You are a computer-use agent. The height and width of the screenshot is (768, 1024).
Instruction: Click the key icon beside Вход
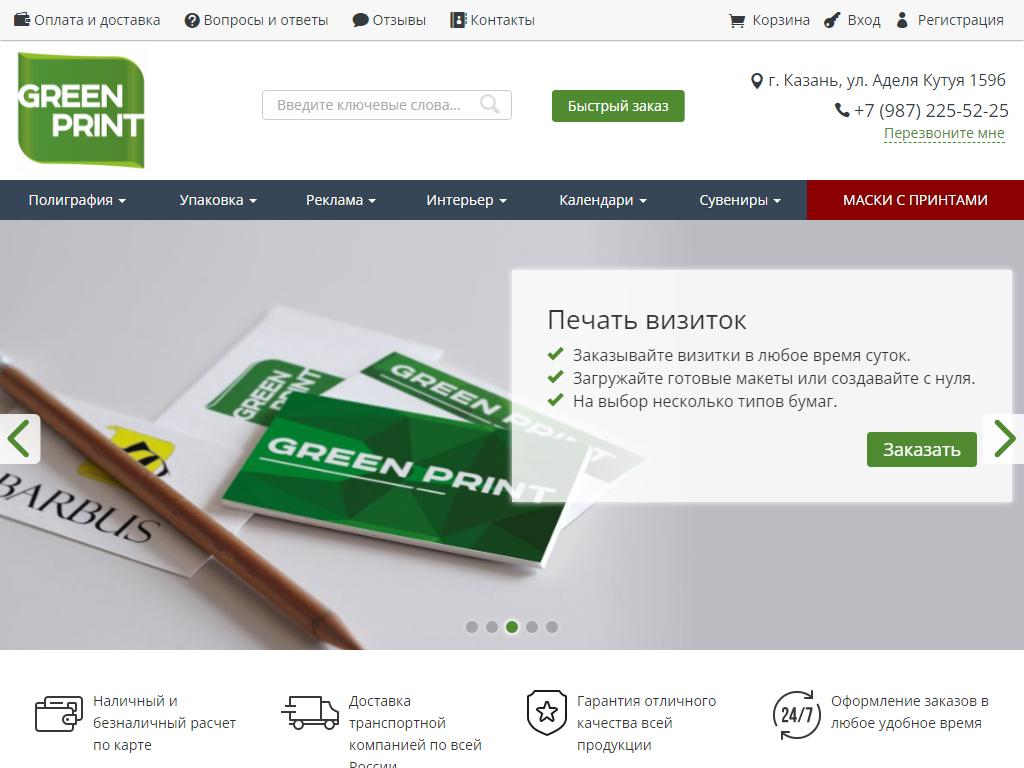832,20
